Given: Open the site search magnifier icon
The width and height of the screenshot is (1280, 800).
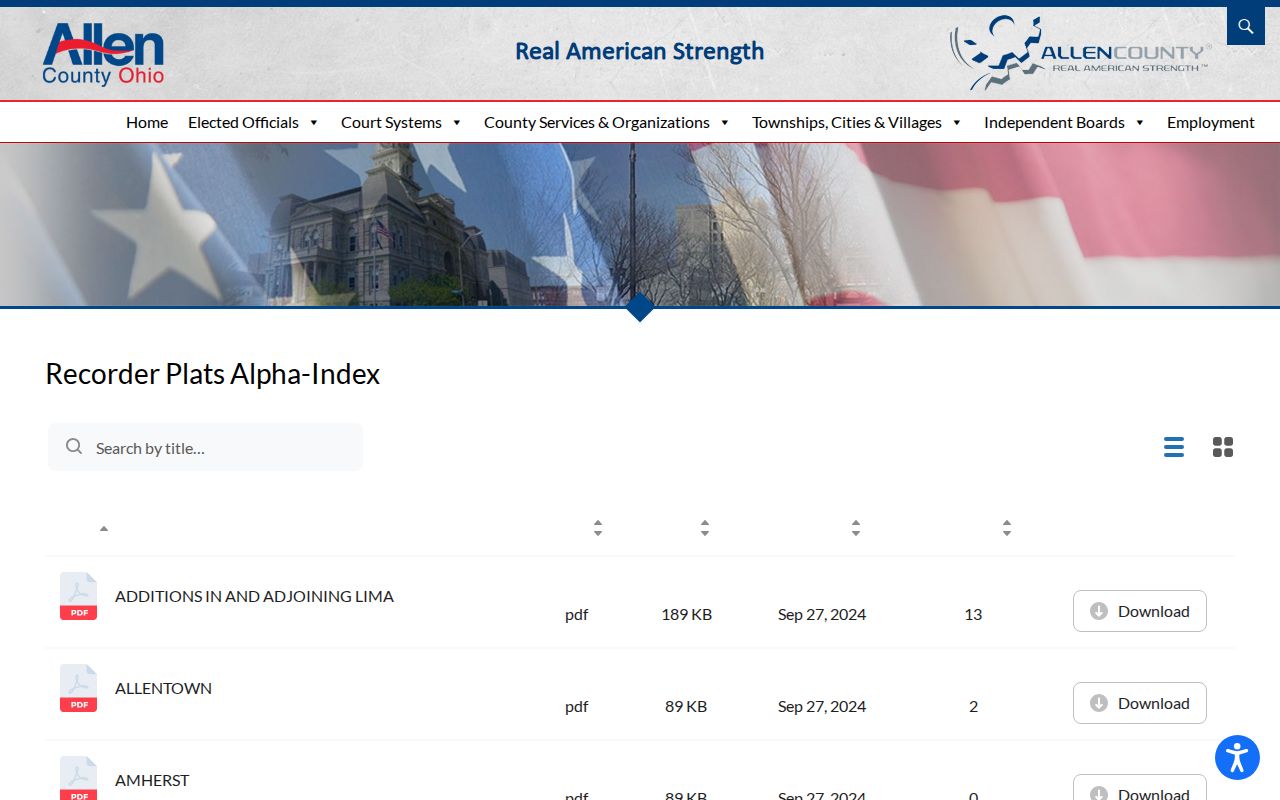Looking at the screenshot, I should click(x=1245, y=26).
